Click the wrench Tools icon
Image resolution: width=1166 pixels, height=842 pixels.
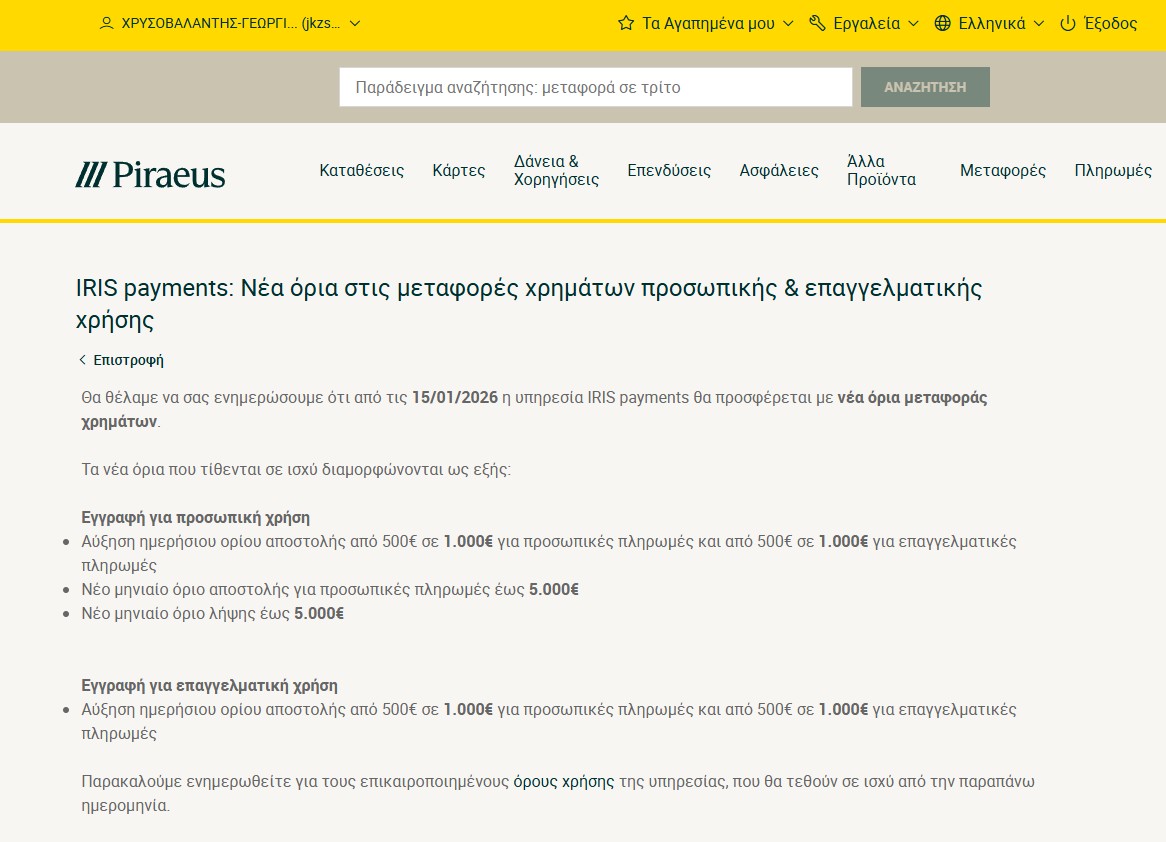click(x=817, y=23)
